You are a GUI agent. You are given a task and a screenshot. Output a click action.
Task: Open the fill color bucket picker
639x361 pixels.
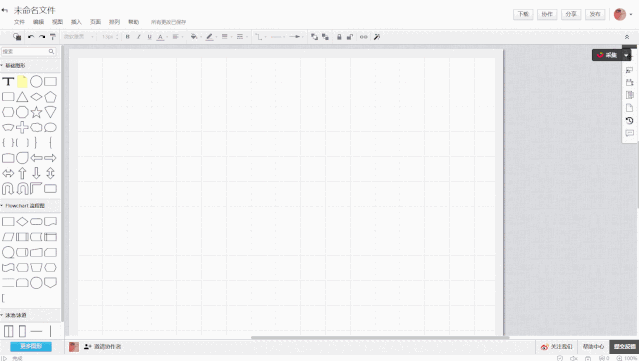195,37
